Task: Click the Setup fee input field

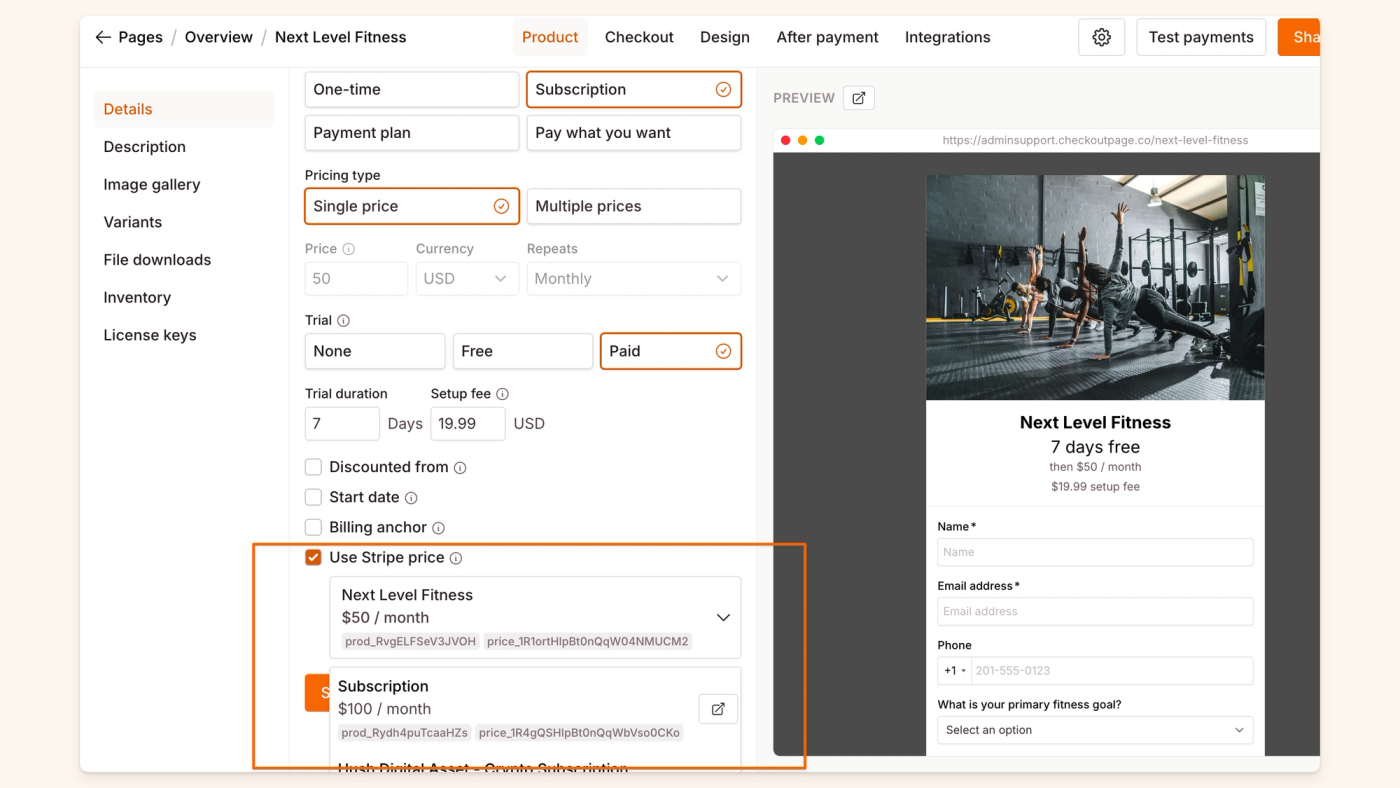Action: pos(468,423)
